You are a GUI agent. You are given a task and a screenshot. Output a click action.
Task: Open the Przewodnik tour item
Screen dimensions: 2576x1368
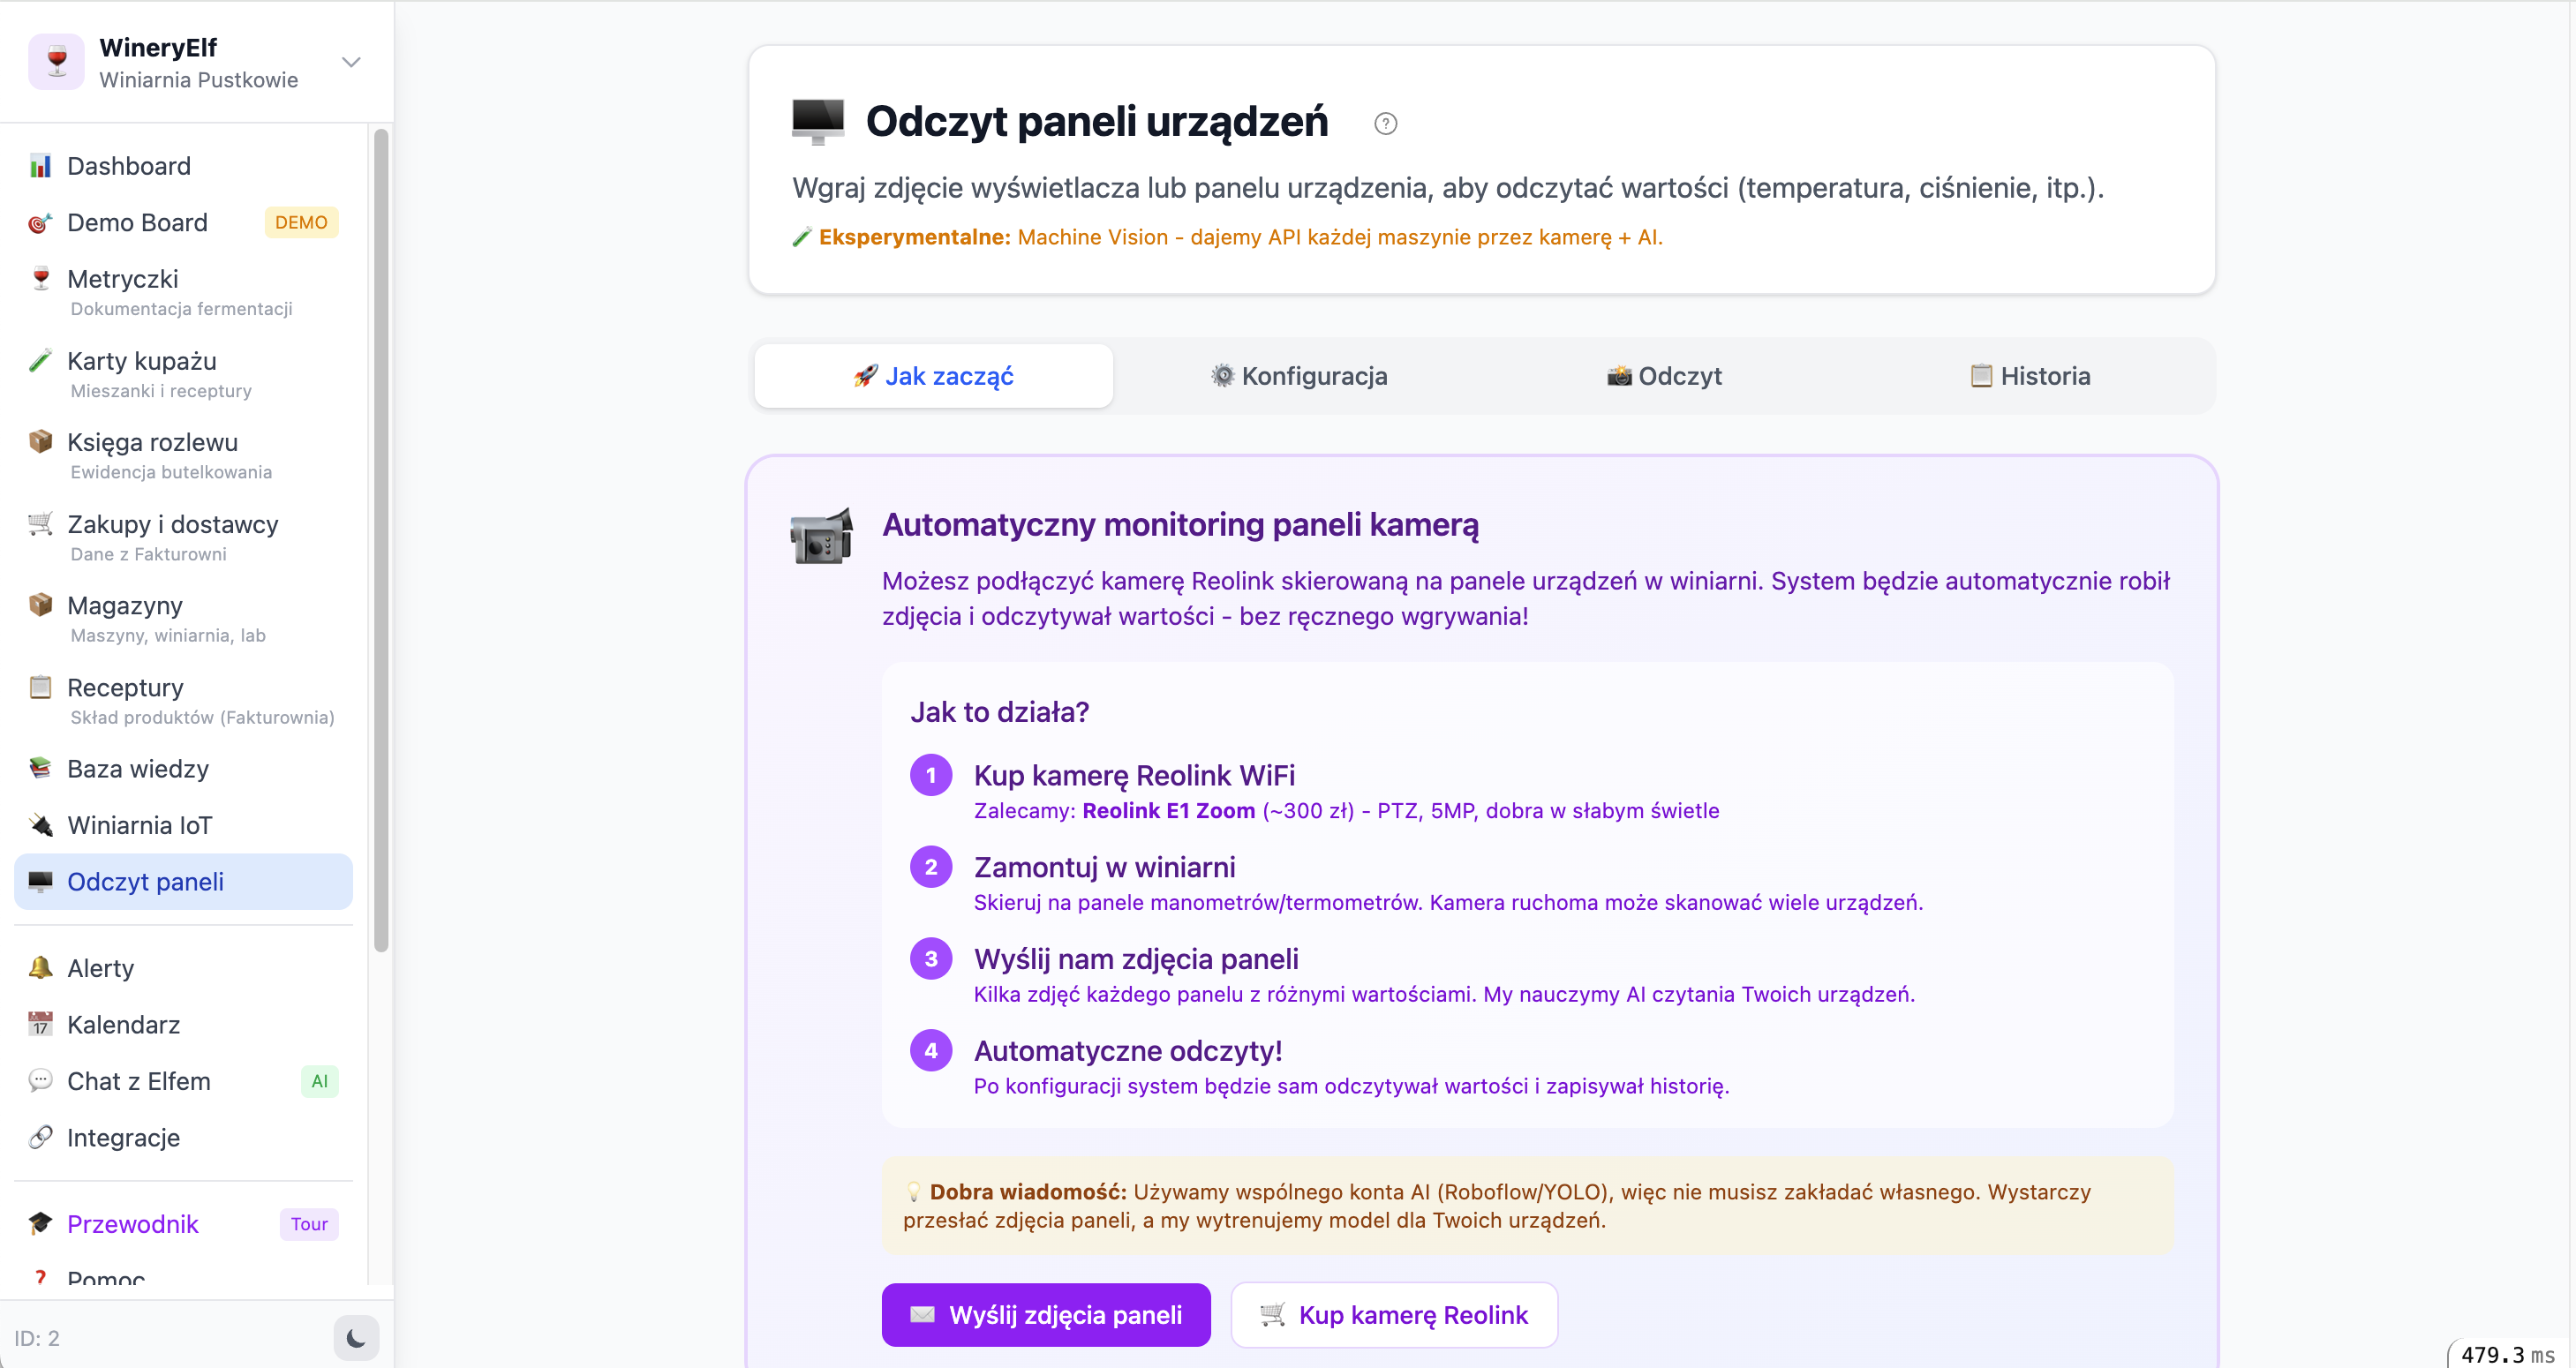(x=133, y=1224)
